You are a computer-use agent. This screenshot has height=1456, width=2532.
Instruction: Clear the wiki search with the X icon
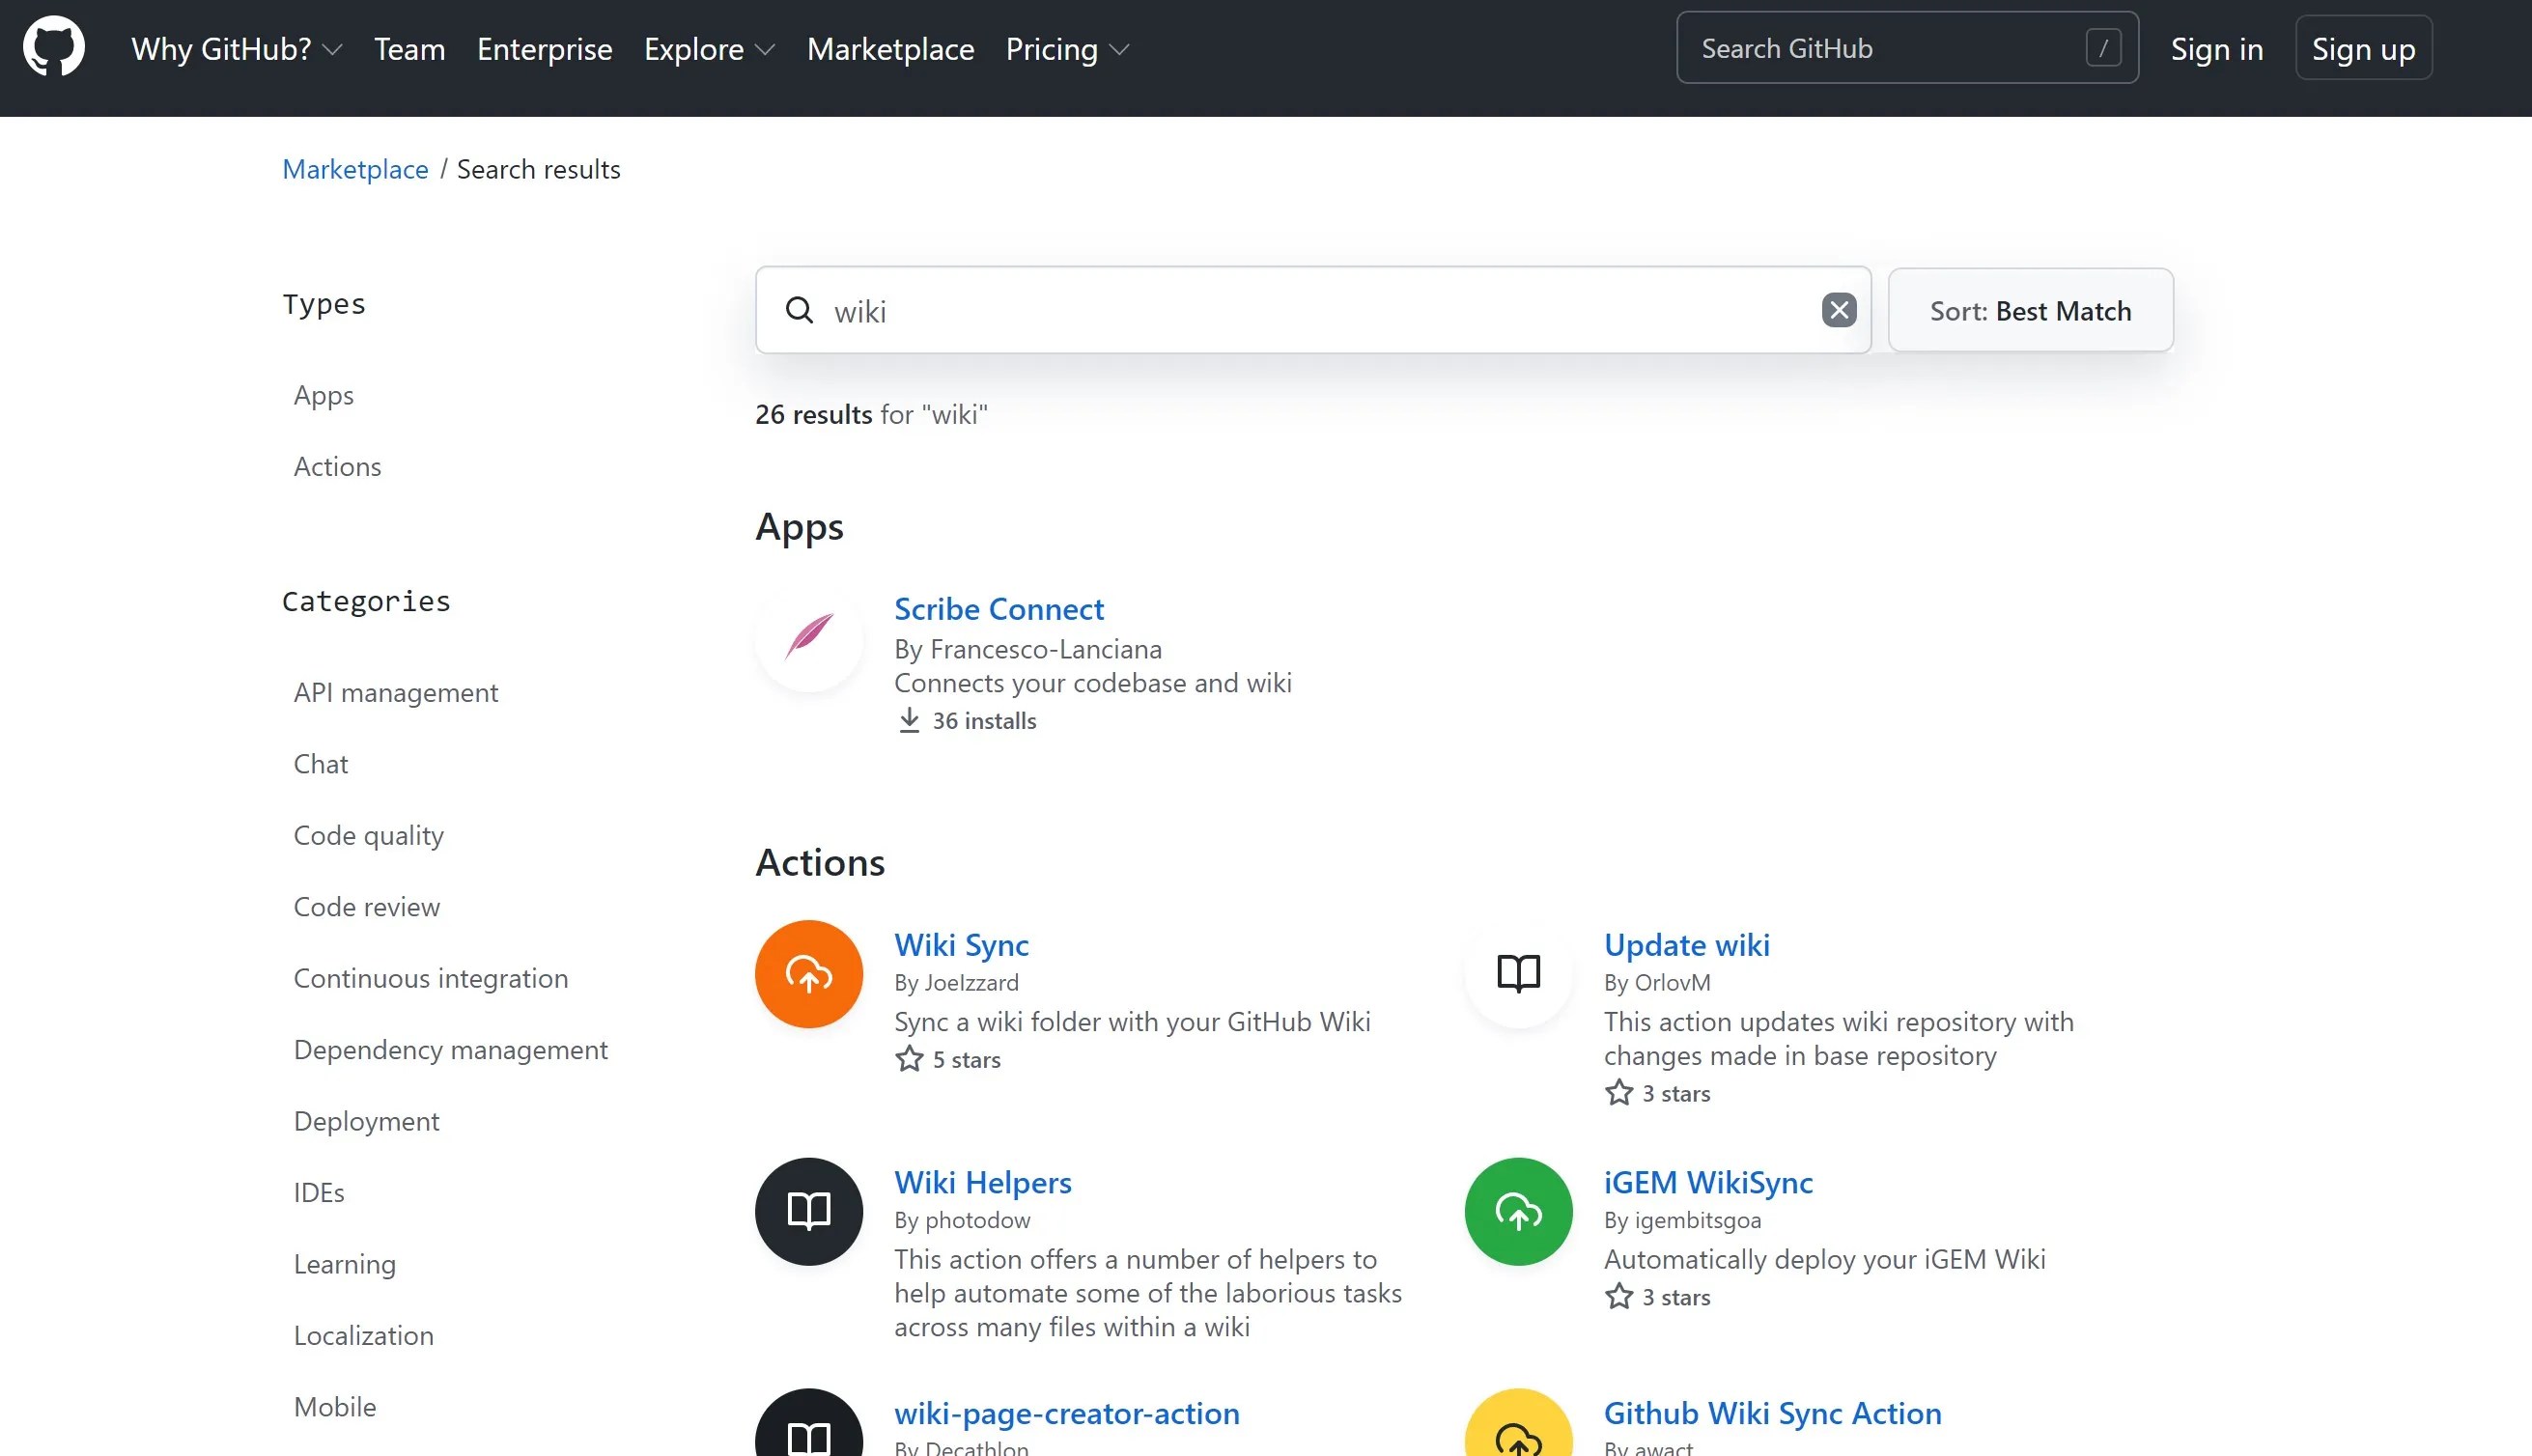[1838, 310]
